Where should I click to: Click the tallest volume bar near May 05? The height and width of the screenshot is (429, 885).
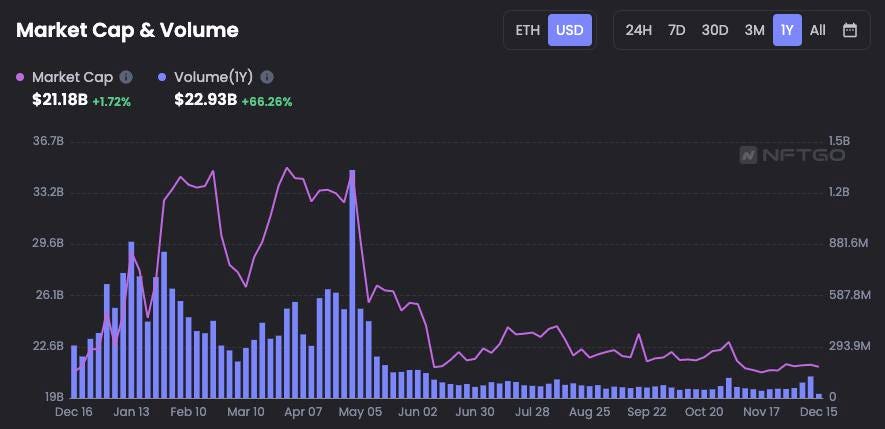tap(352, 283)
